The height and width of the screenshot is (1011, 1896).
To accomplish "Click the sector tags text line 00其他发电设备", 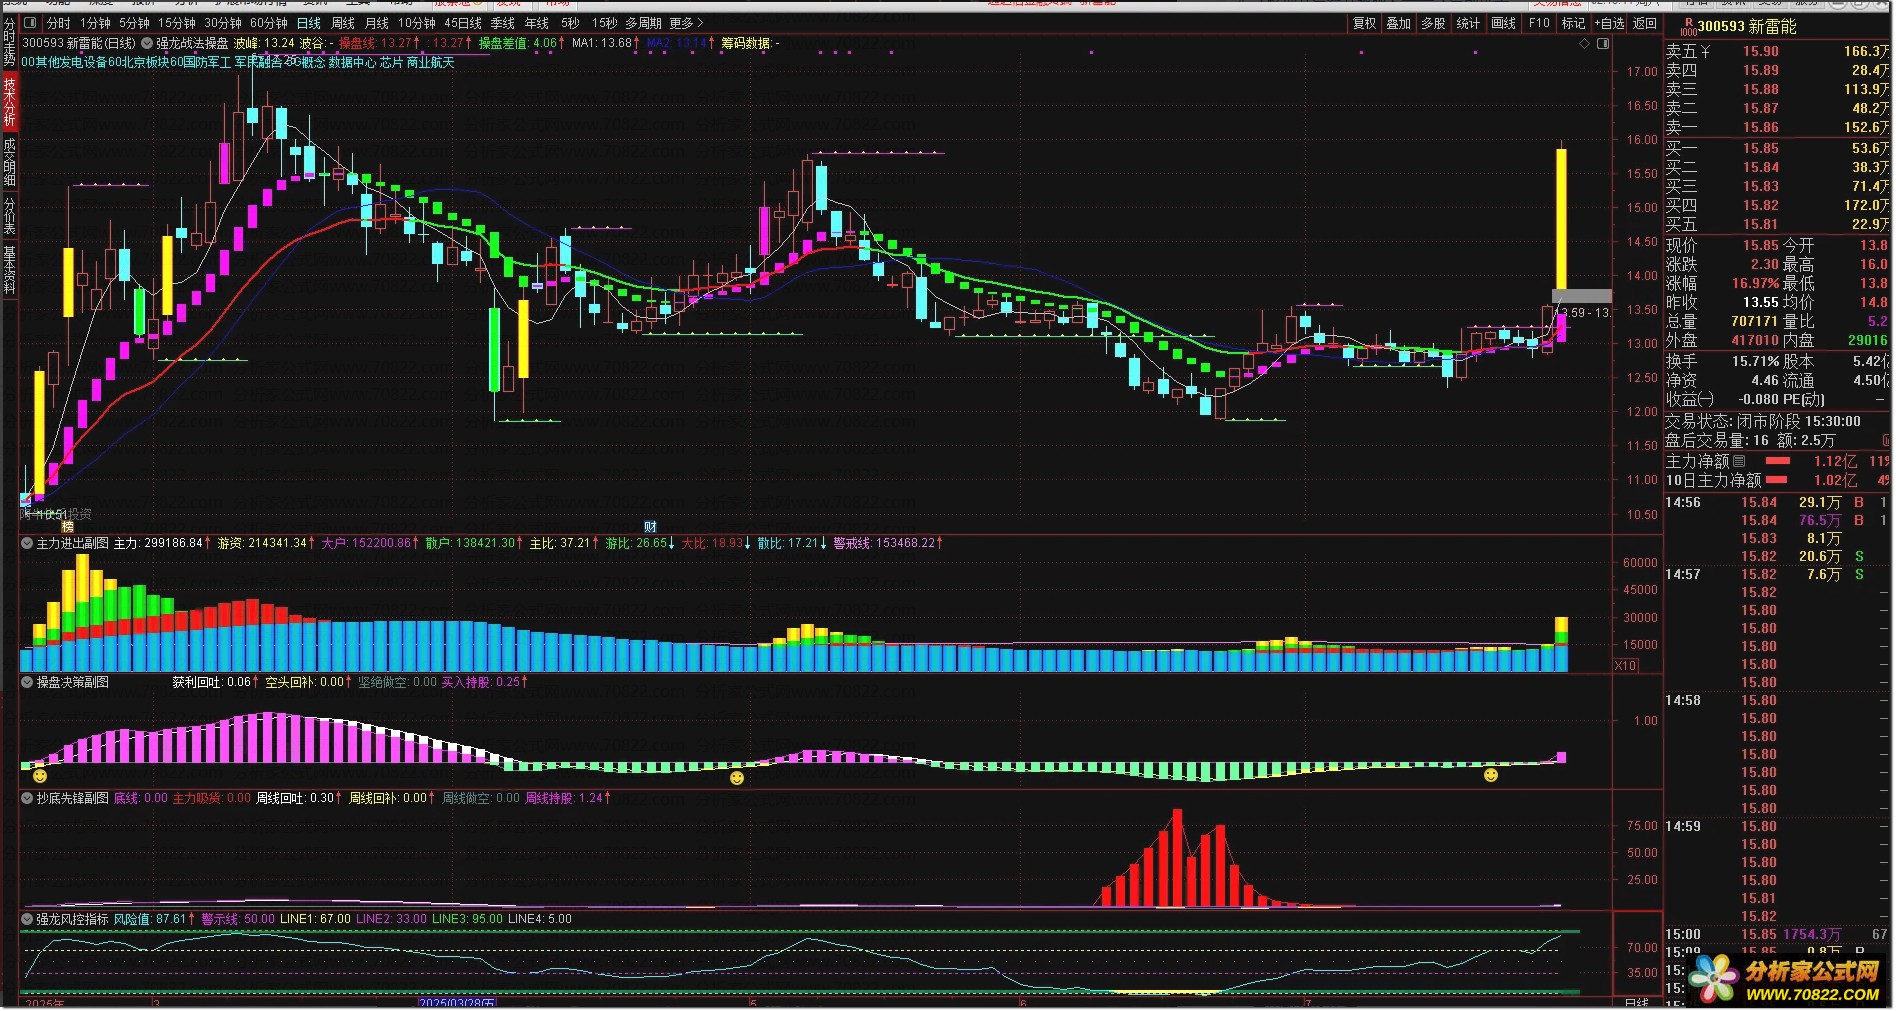I will pyautogui.click(x=237, y=62).
